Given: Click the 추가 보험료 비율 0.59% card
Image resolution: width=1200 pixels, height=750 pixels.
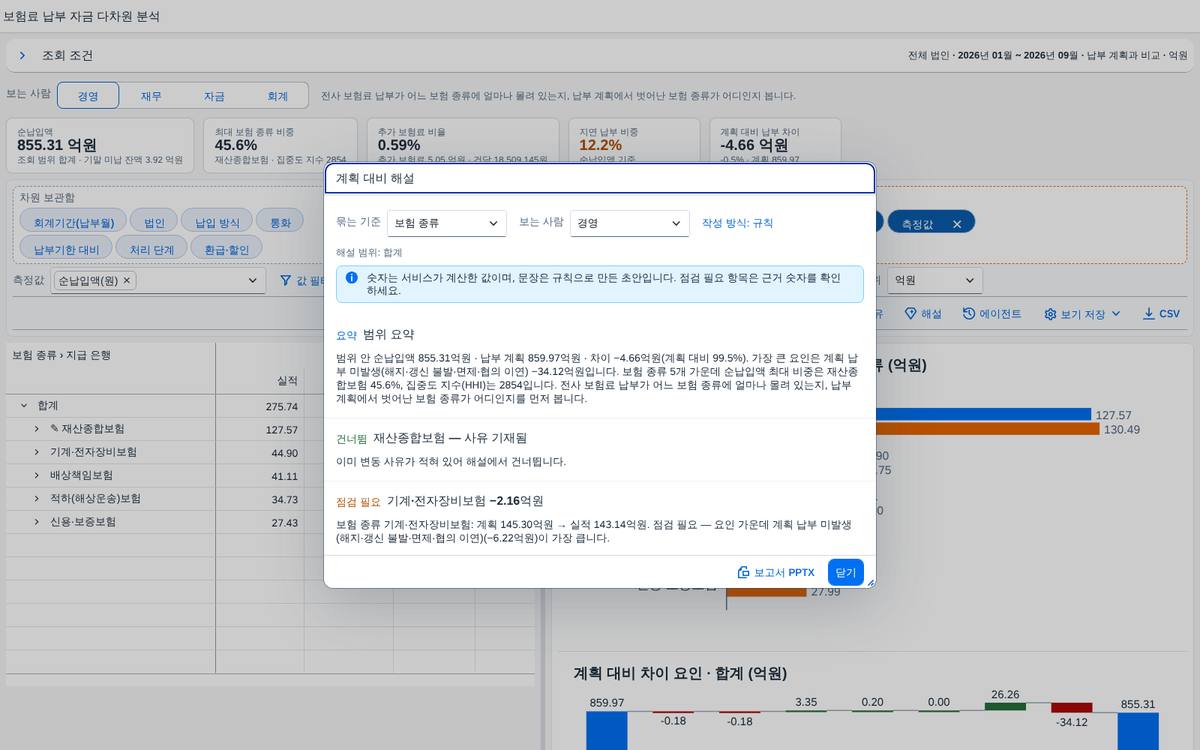Looking at the screenshot, I should [464, 144].
